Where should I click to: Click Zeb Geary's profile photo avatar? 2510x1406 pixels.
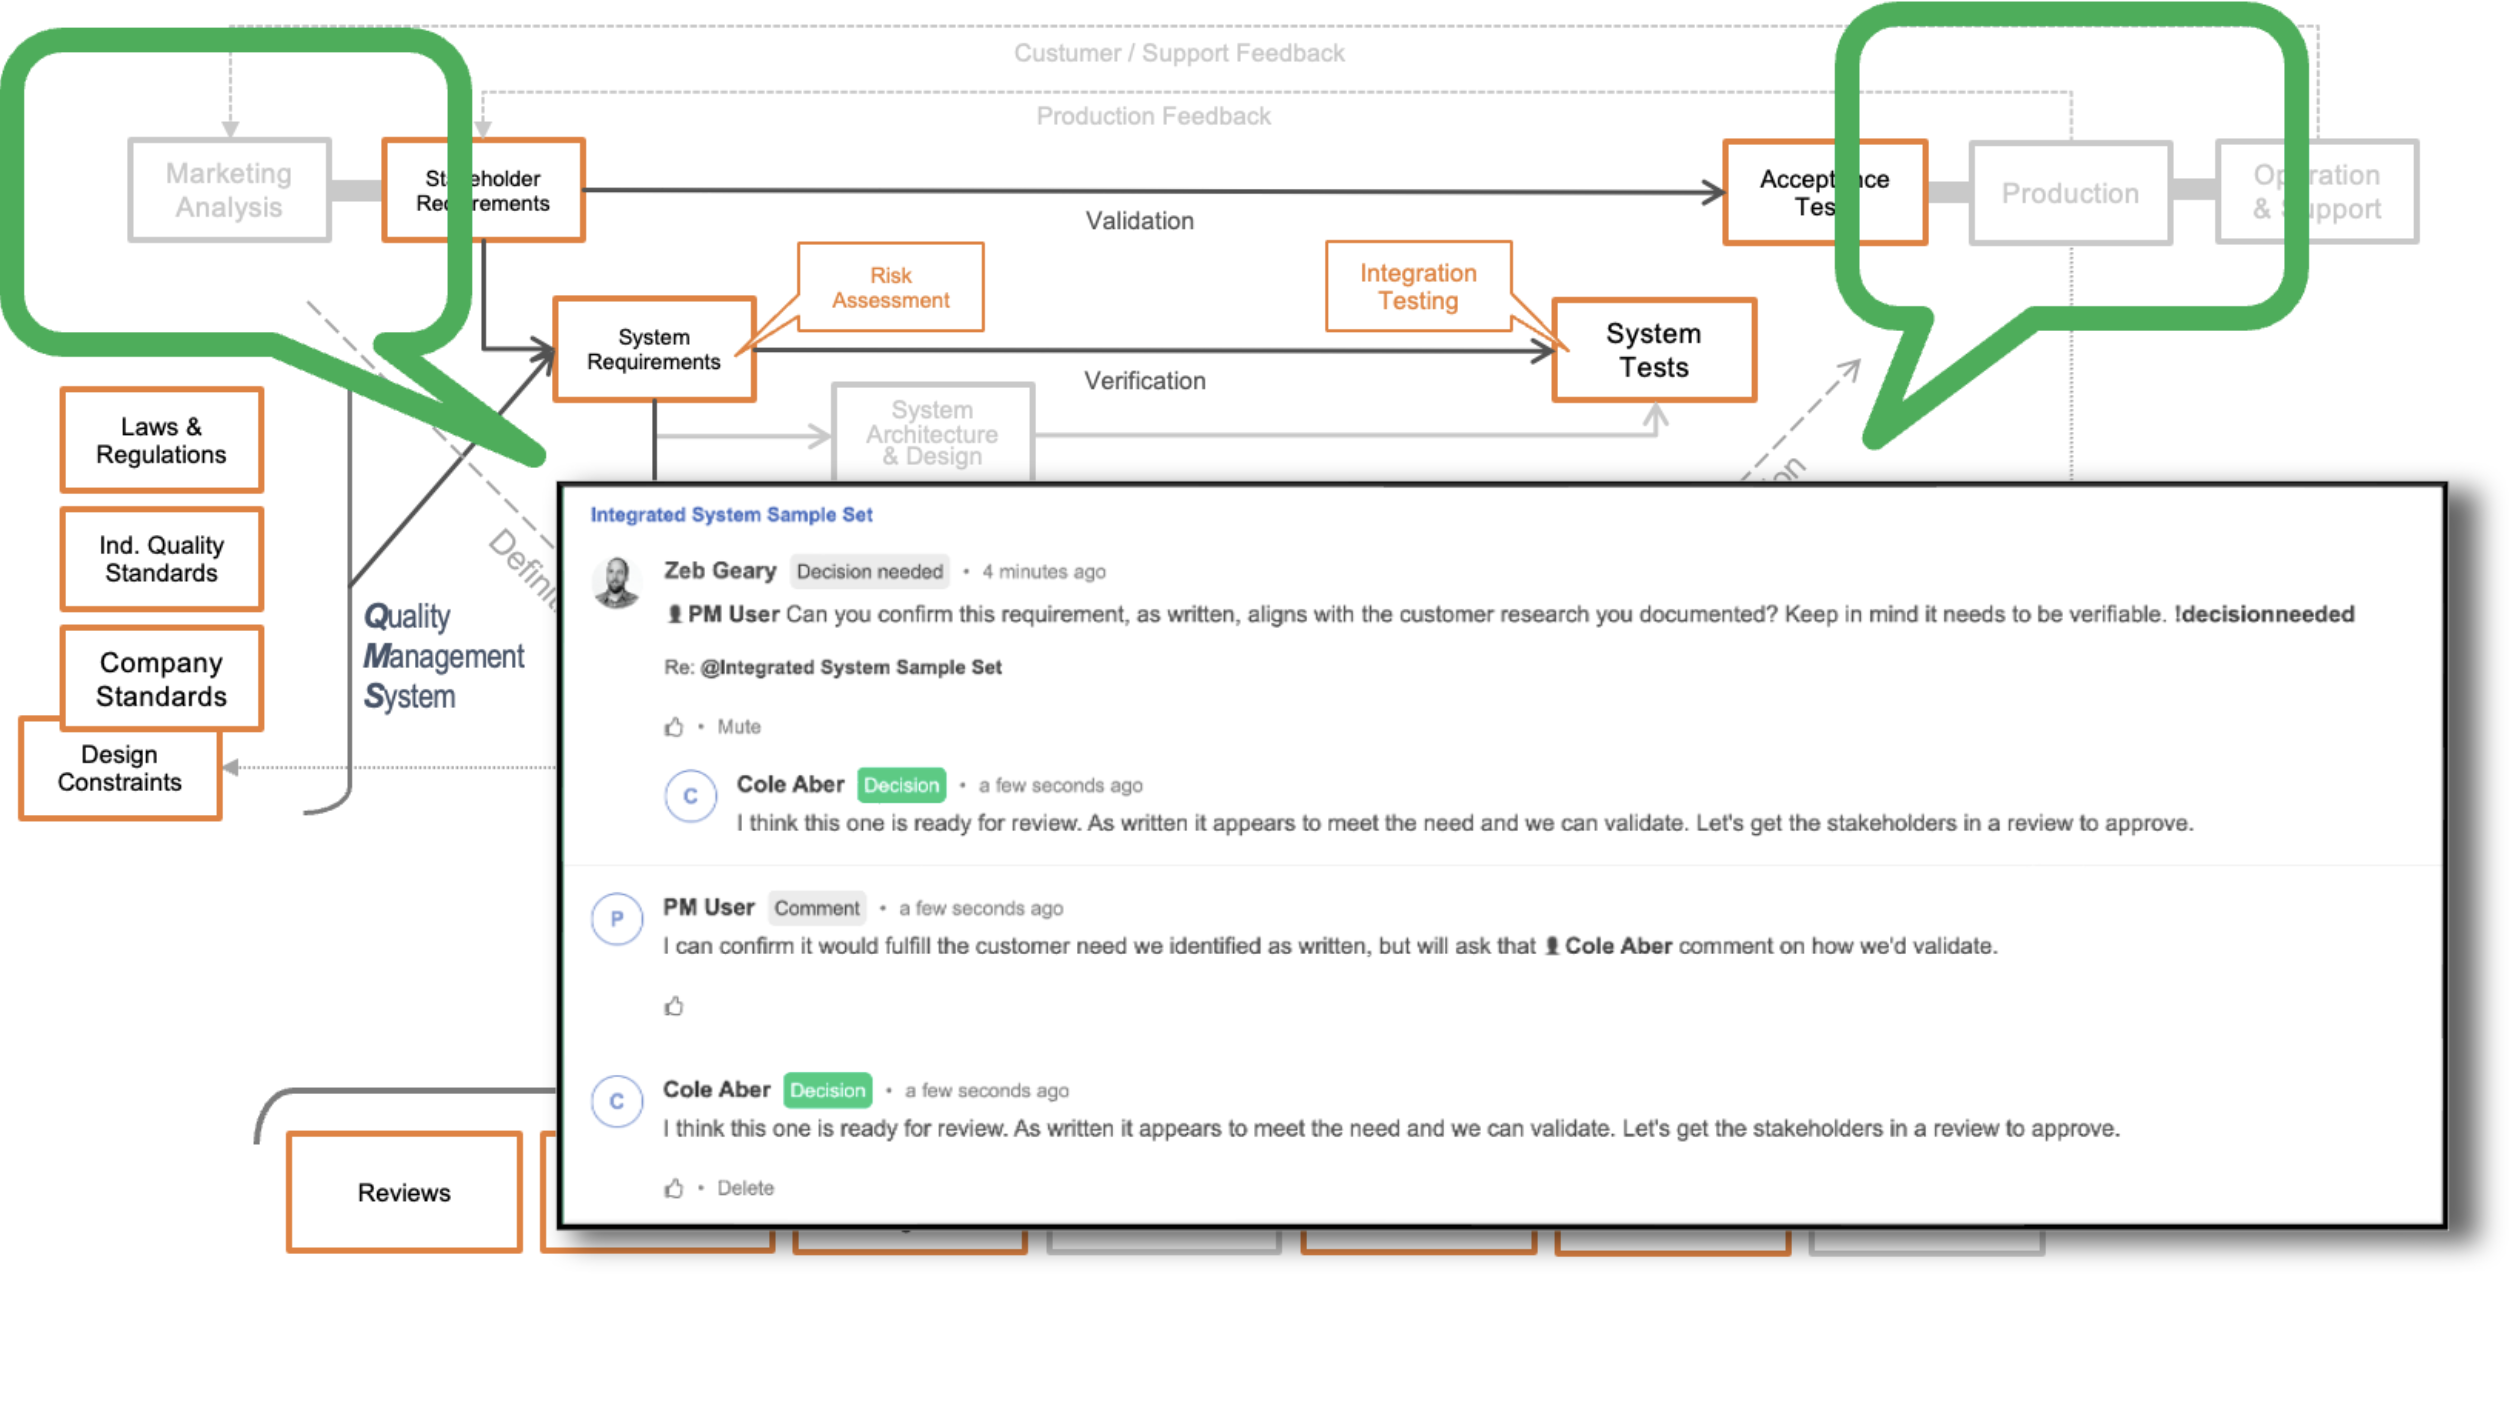[617, 582]
